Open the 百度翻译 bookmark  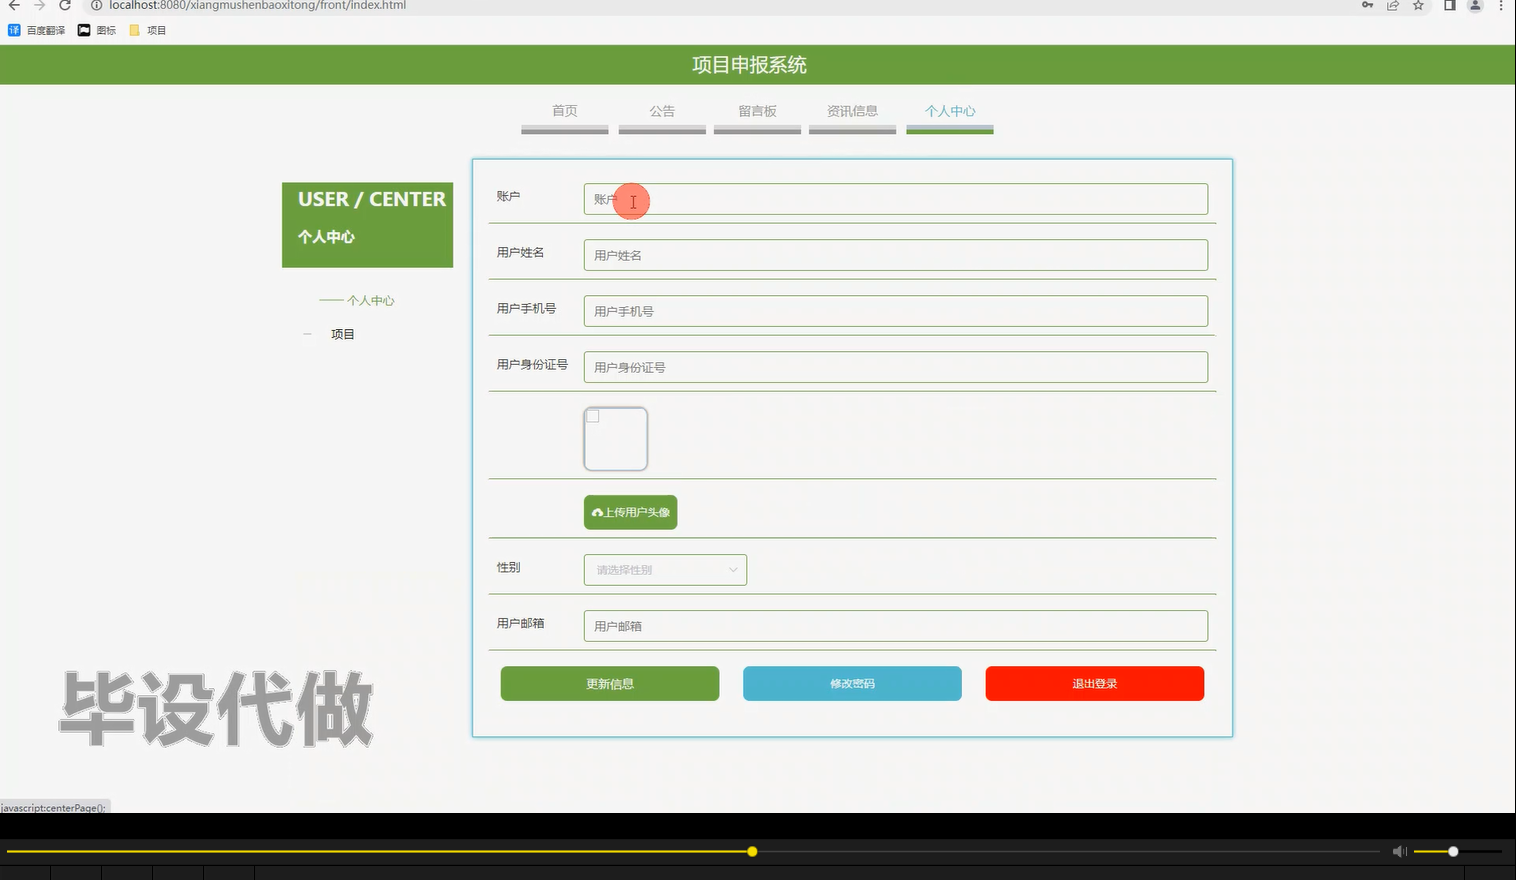click(37, 30)
